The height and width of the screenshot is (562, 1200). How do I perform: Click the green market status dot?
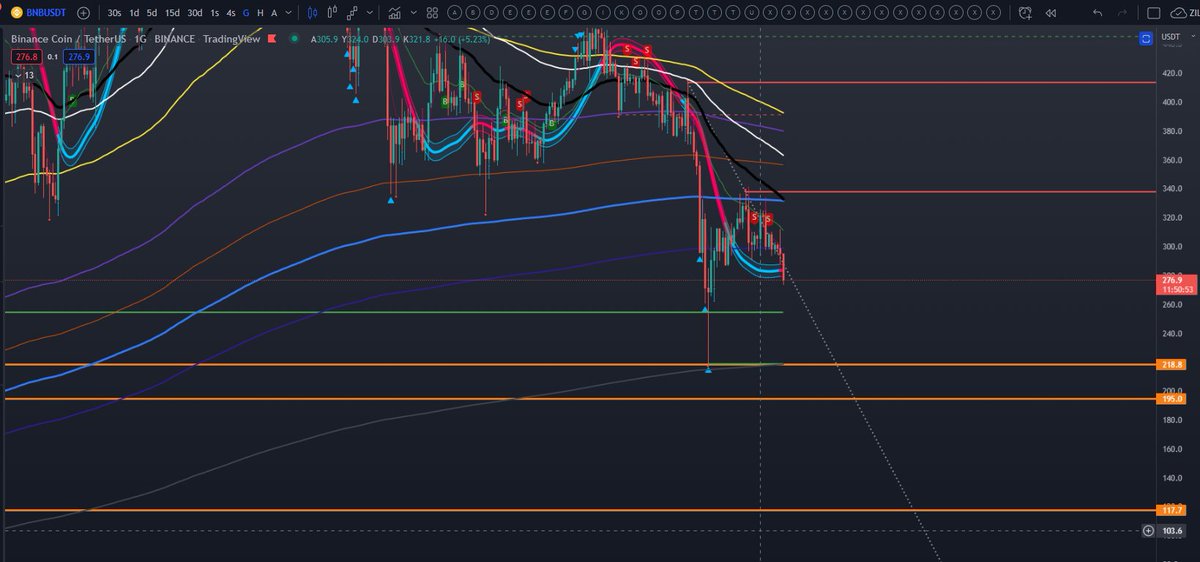pos(294,39)
